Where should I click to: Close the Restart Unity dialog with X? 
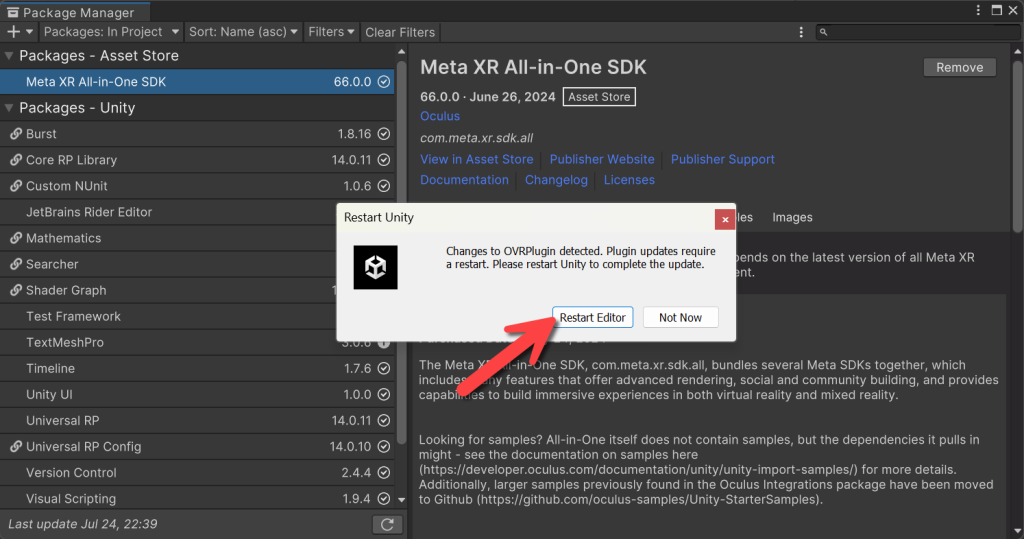click(x=725, y=220)
